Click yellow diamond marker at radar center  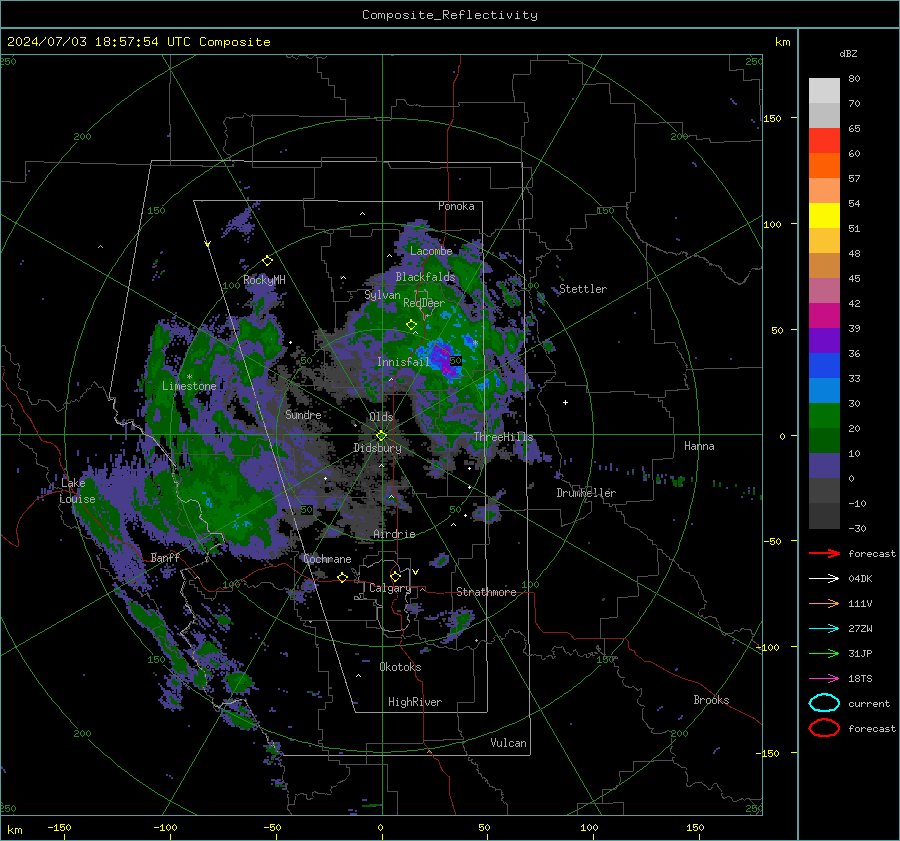pos(381,436)
